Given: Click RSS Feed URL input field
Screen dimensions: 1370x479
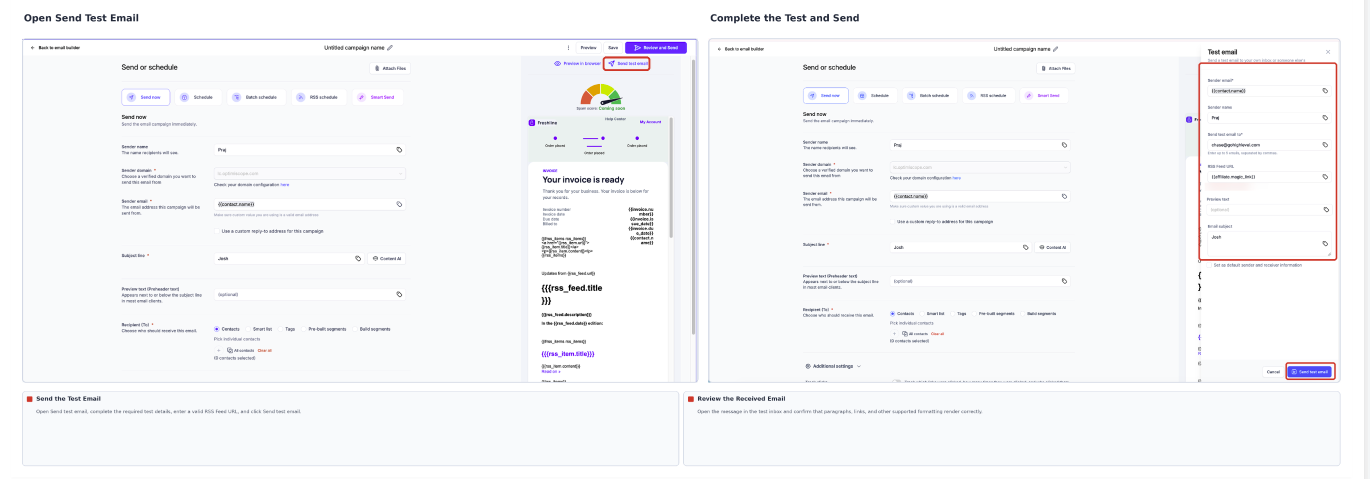Looking at the screenshot, I should 1269,176.
